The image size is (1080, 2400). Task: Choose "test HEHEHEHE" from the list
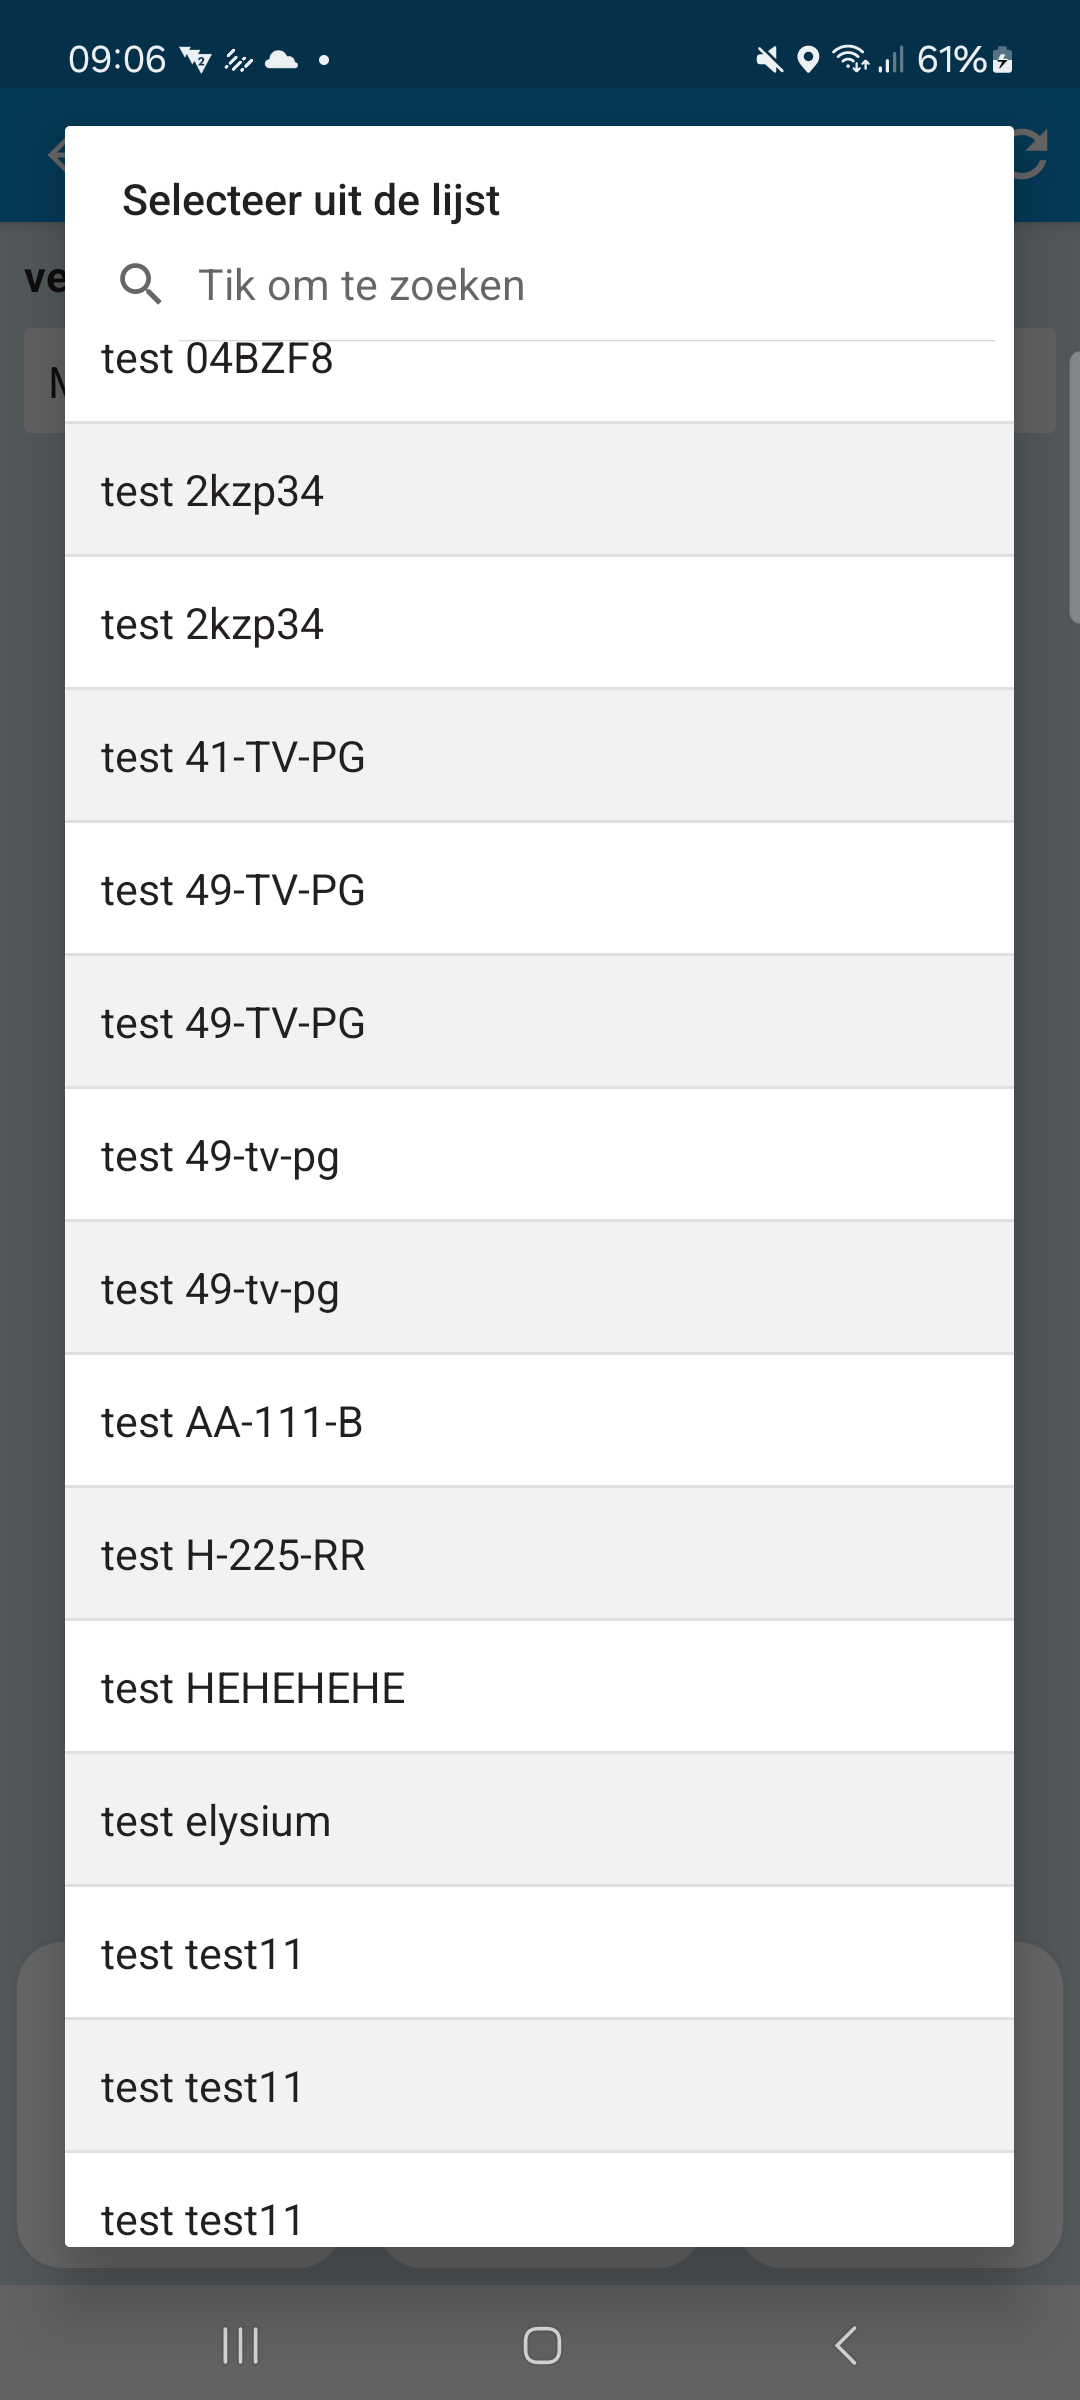(x=540, y=1688)
